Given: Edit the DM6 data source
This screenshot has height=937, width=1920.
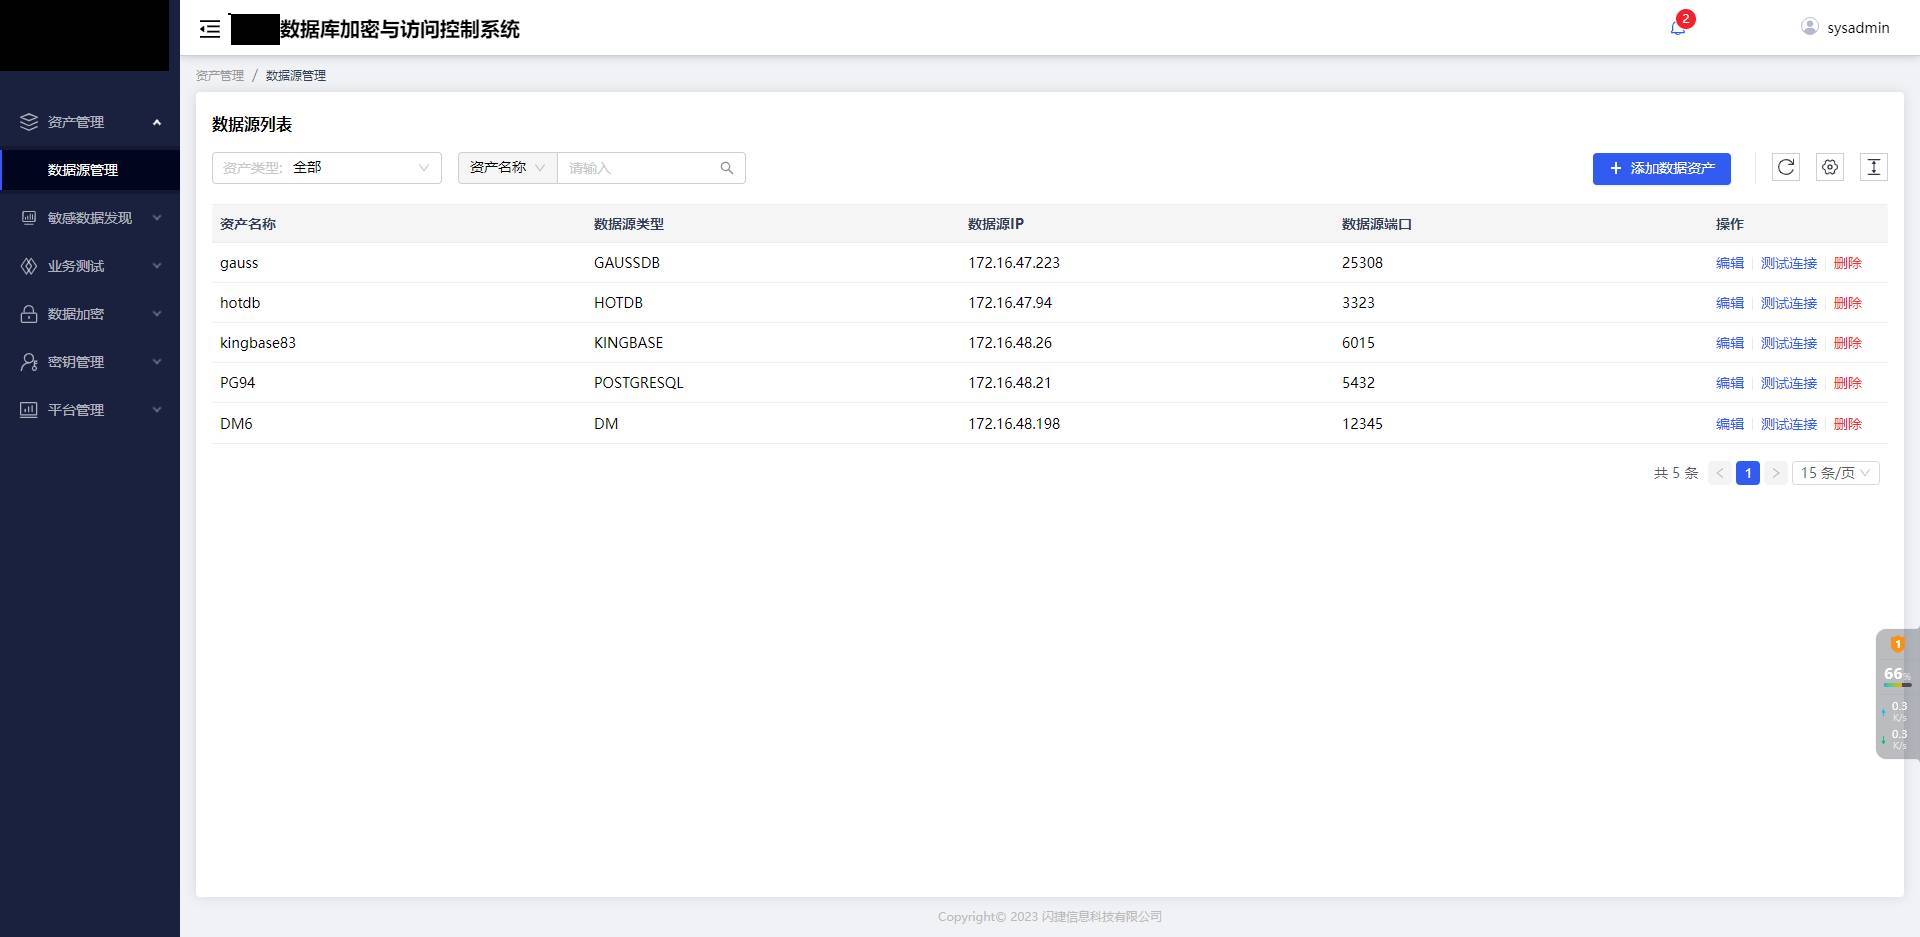Looking at the screenshot, I should pos(1730,424).
